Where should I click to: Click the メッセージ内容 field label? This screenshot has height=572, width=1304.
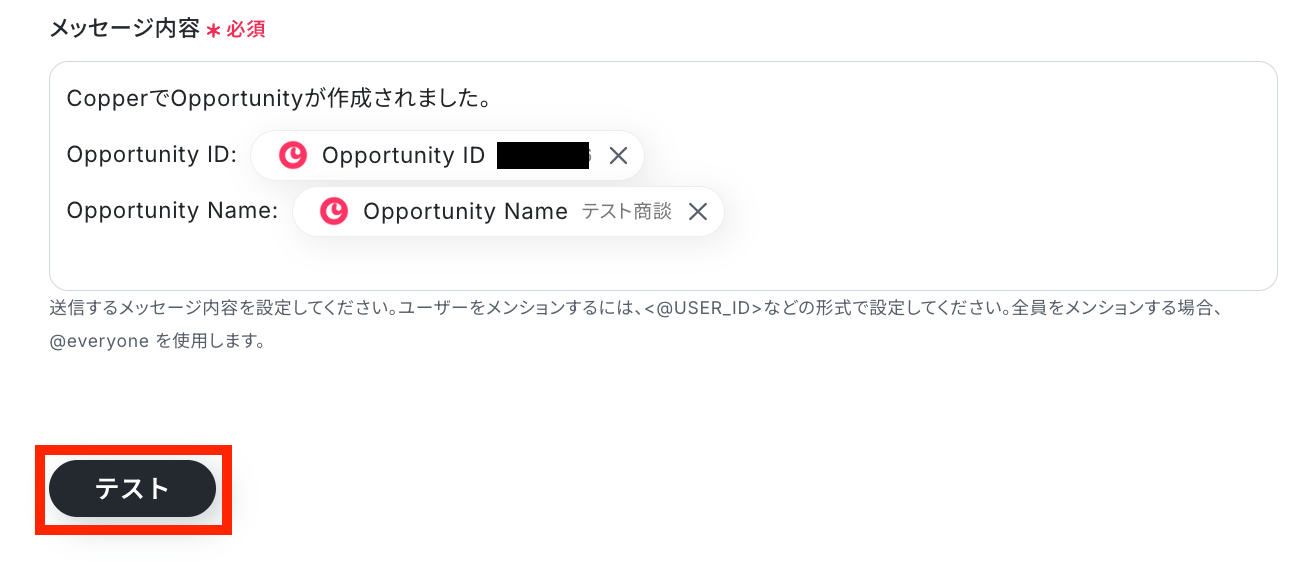(123, 28)
